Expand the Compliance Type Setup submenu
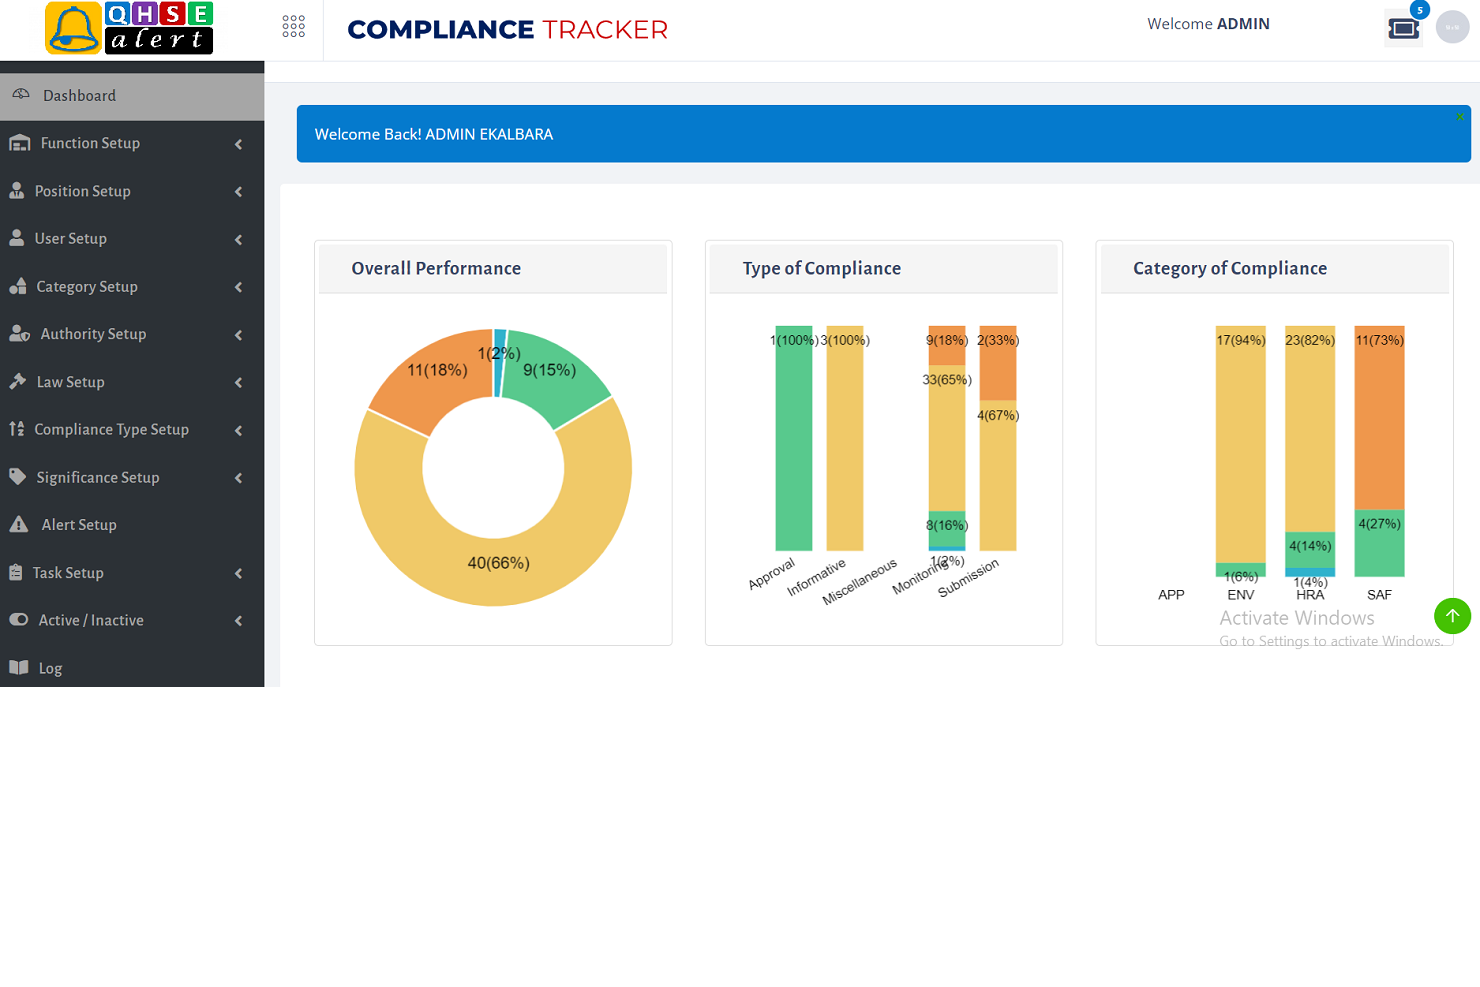Screen dimensions: 1480x987 [x=238, y=430]
